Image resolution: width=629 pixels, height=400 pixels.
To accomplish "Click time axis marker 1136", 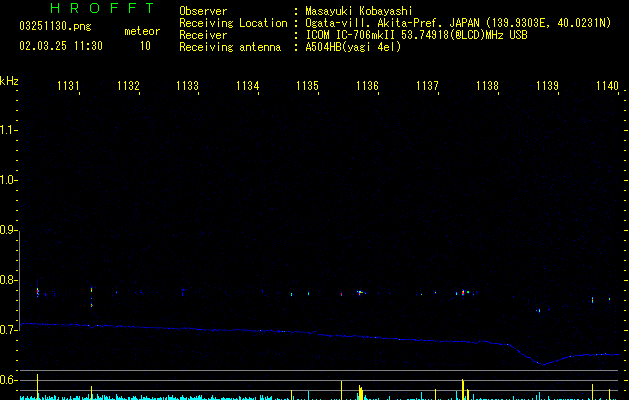I will [x=367, y=85].
